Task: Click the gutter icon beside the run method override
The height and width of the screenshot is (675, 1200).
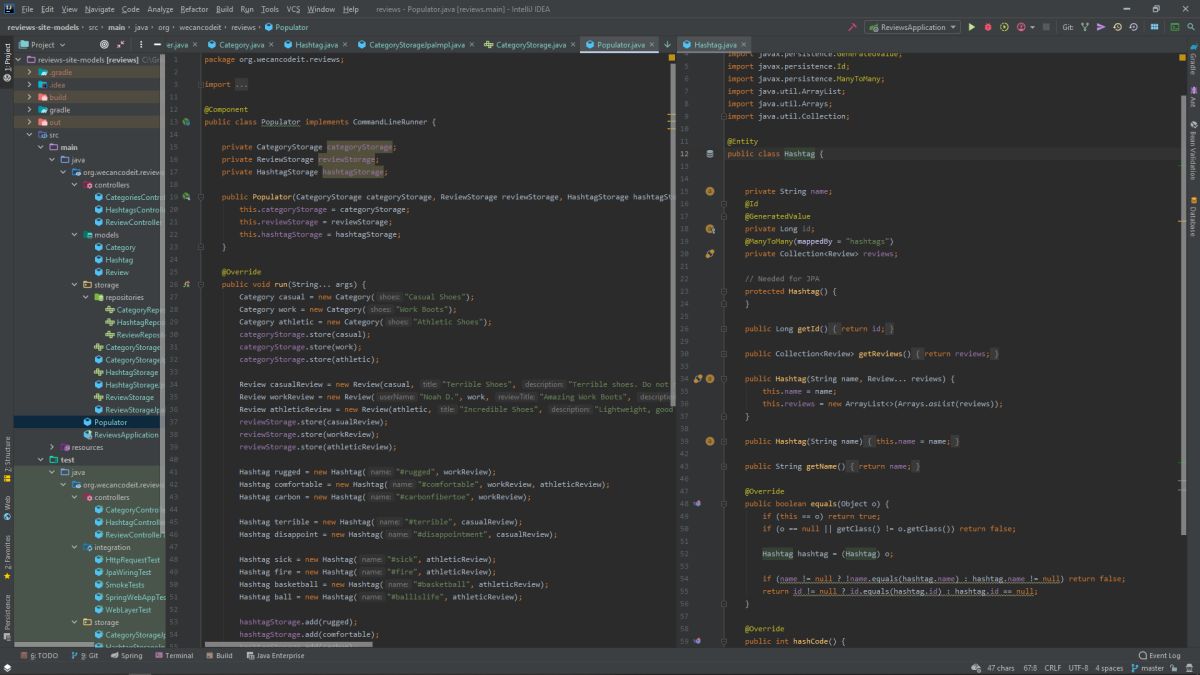Action: coord(186,284)
